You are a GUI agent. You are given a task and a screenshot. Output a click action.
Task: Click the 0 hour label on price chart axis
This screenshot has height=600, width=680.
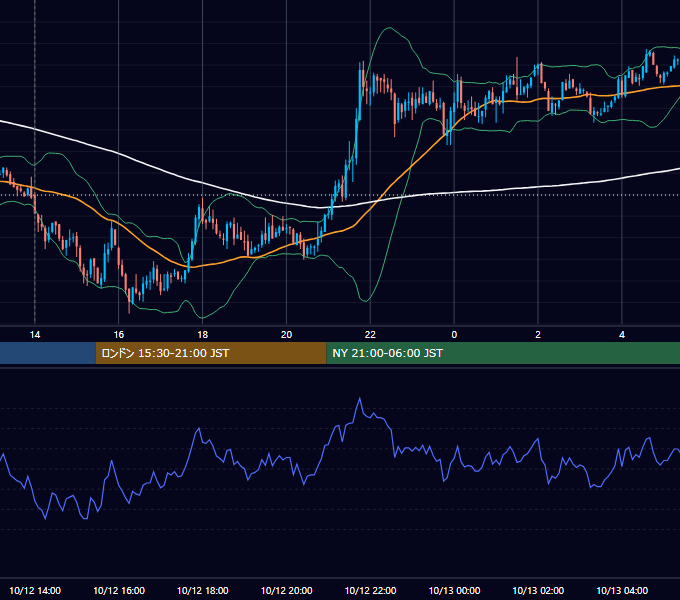pos(454,335)
